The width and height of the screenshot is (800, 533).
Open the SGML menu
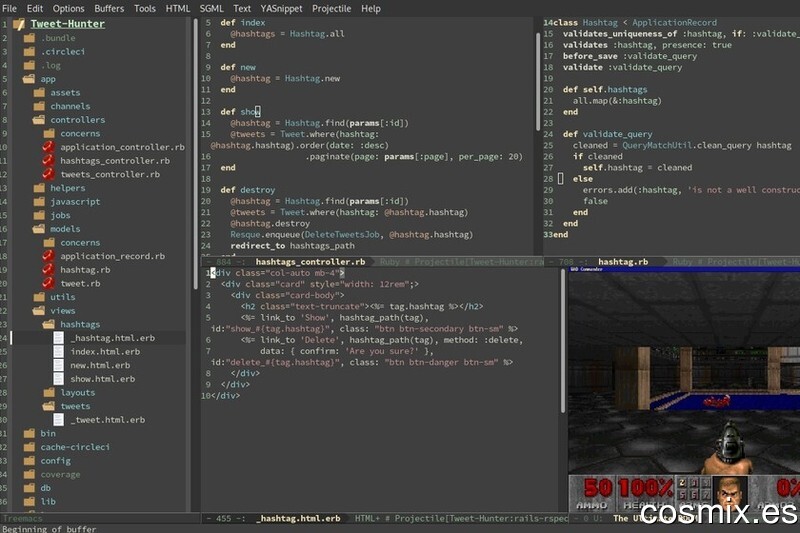click(212, 9)
